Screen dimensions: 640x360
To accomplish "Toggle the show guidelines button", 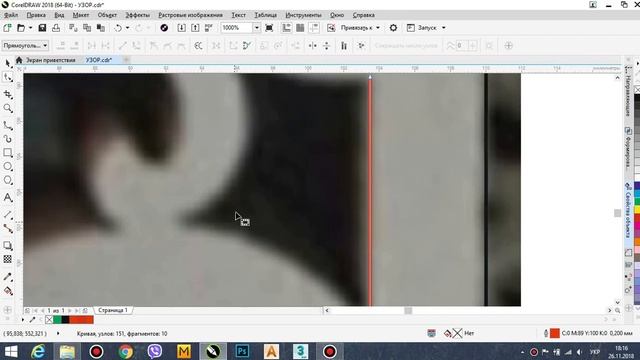I will click(314, 28).
